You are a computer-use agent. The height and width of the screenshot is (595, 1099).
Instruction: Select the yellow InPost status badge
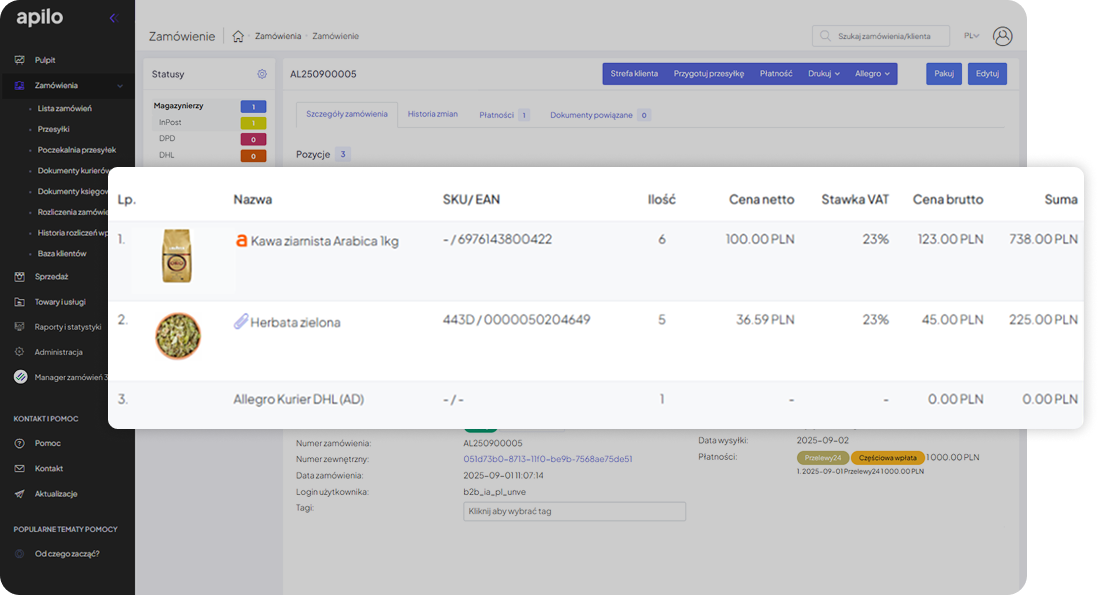253,123
